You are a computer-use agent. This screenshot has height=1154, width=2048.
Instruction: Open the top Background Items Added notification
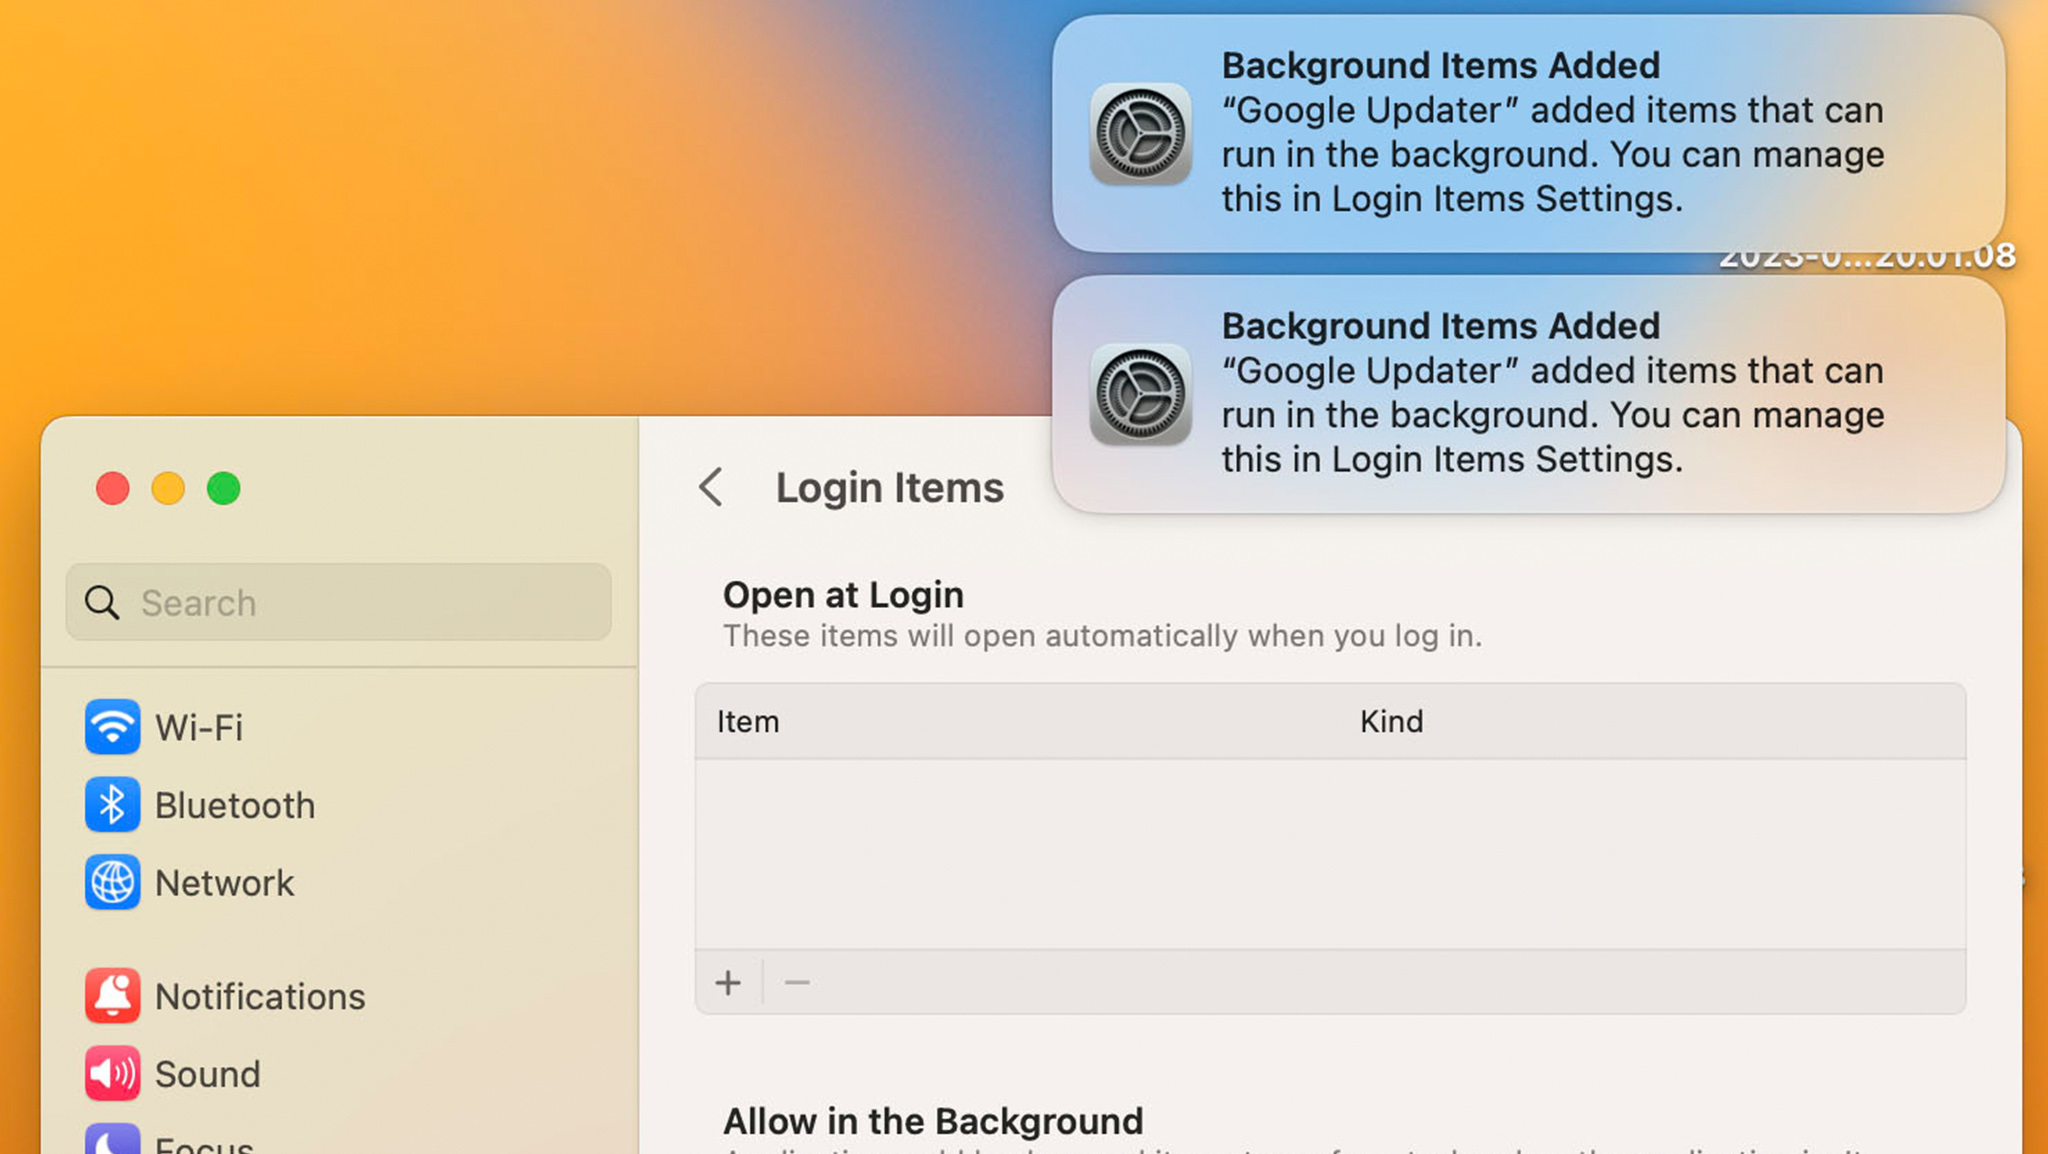pyautogui.click(x=1550, y=132)
